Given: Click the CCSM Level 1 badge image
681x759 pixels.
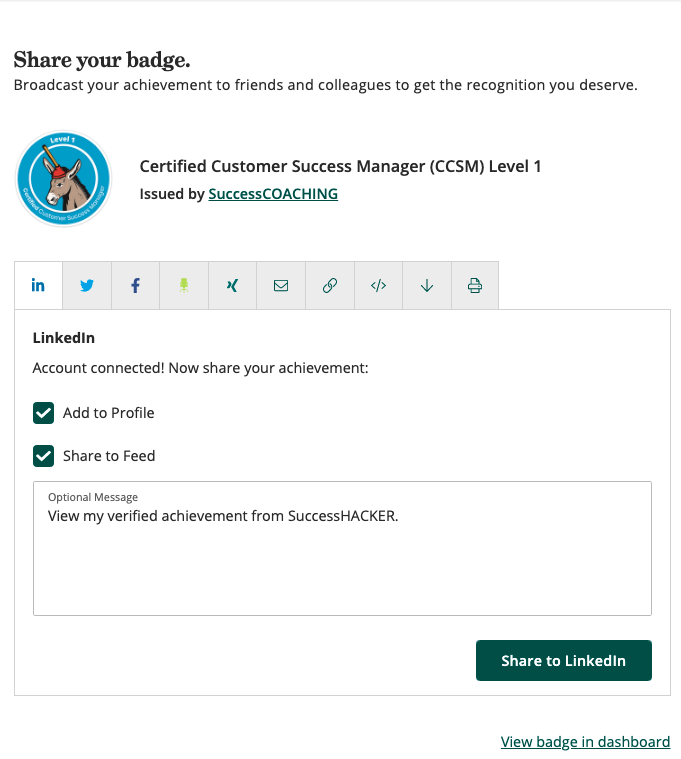Looking at the screenshot, I should 63,178.
